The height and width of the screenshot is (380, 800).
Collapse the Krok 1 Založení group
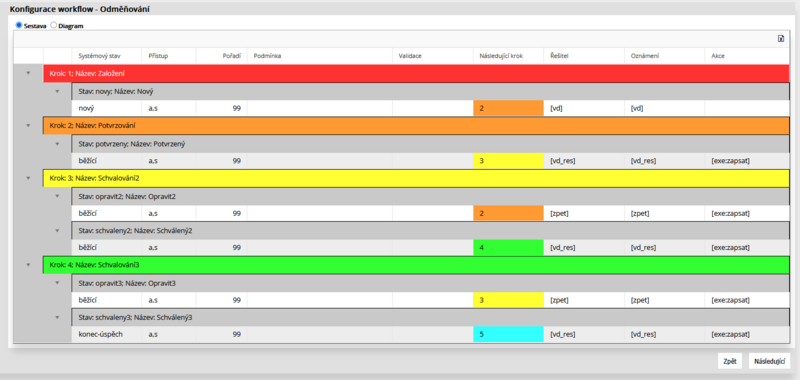pyautogui.click(x=28, y=73)
